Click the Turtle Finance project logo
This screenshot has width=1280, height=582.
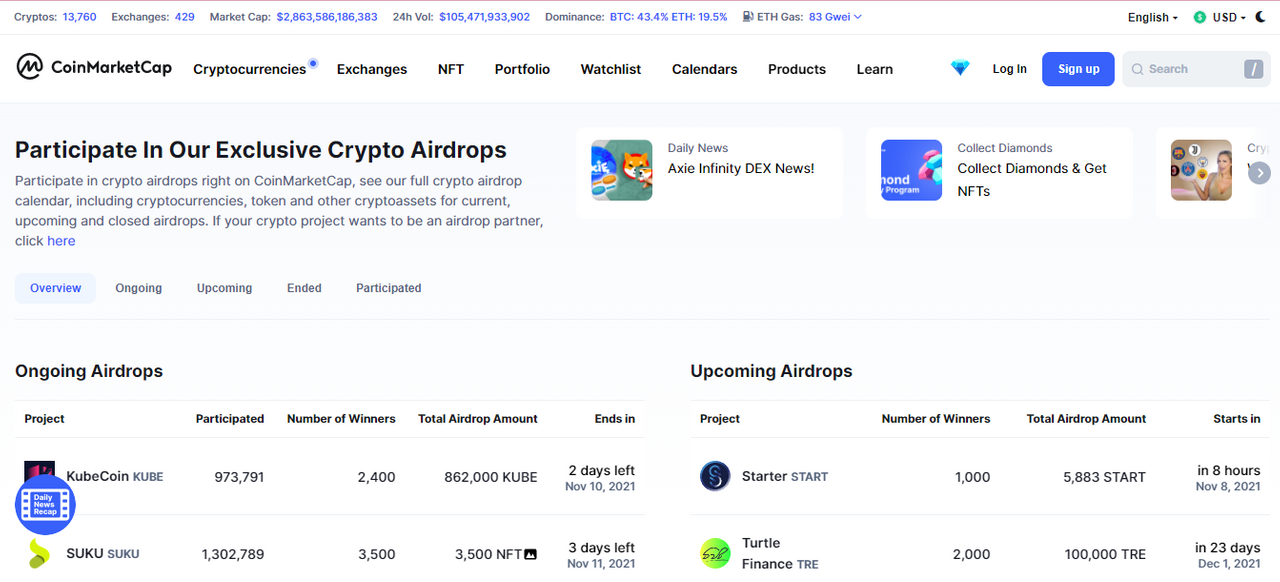tap(715, 554)
